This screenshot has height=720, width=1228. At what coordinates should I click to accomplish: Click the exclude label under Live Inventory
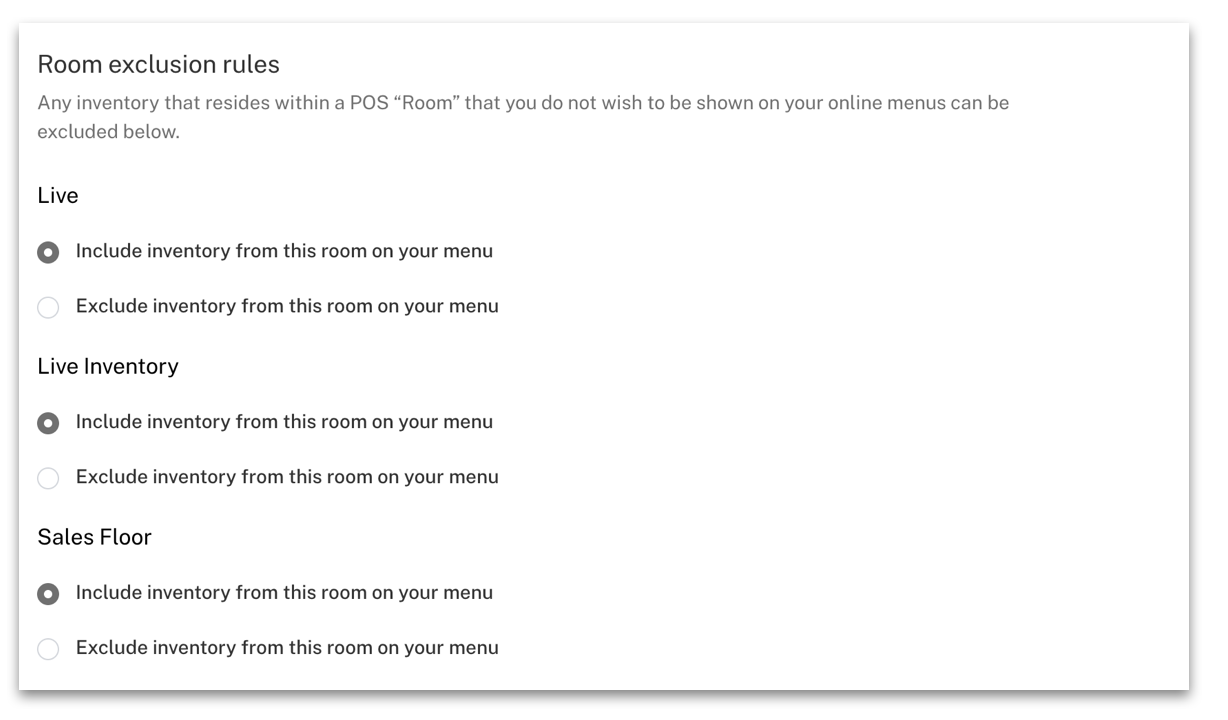tap(286, 477)
